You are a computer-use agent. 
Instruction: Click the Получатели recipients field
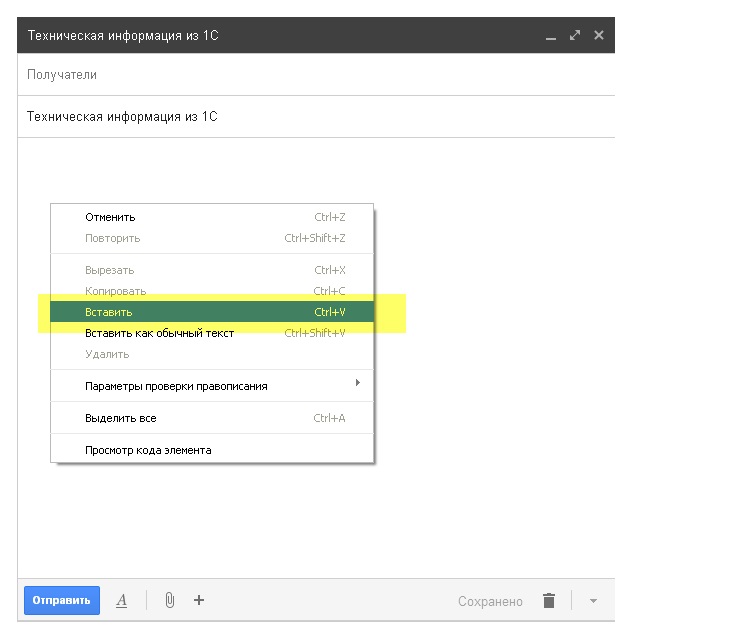(x=316, y=75)
